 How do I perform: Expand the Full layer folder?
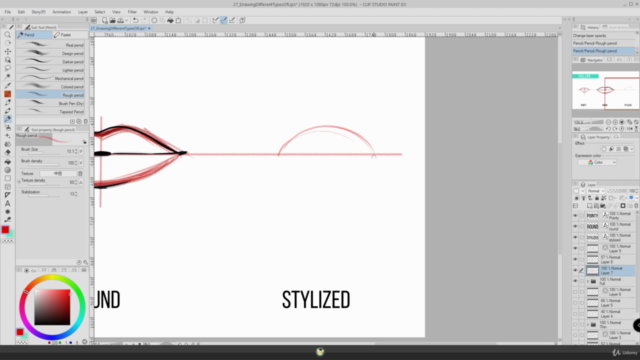(x=588, y=281)
